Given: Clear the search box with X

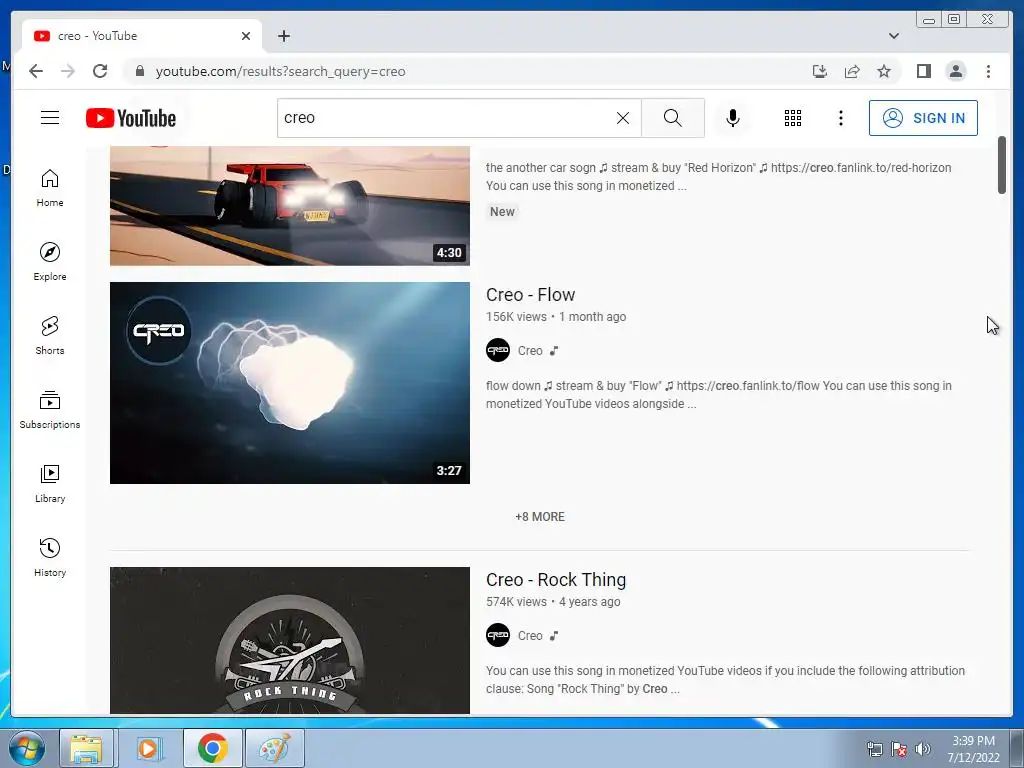Looking at the screenshot, I should (x=623, y=118).
